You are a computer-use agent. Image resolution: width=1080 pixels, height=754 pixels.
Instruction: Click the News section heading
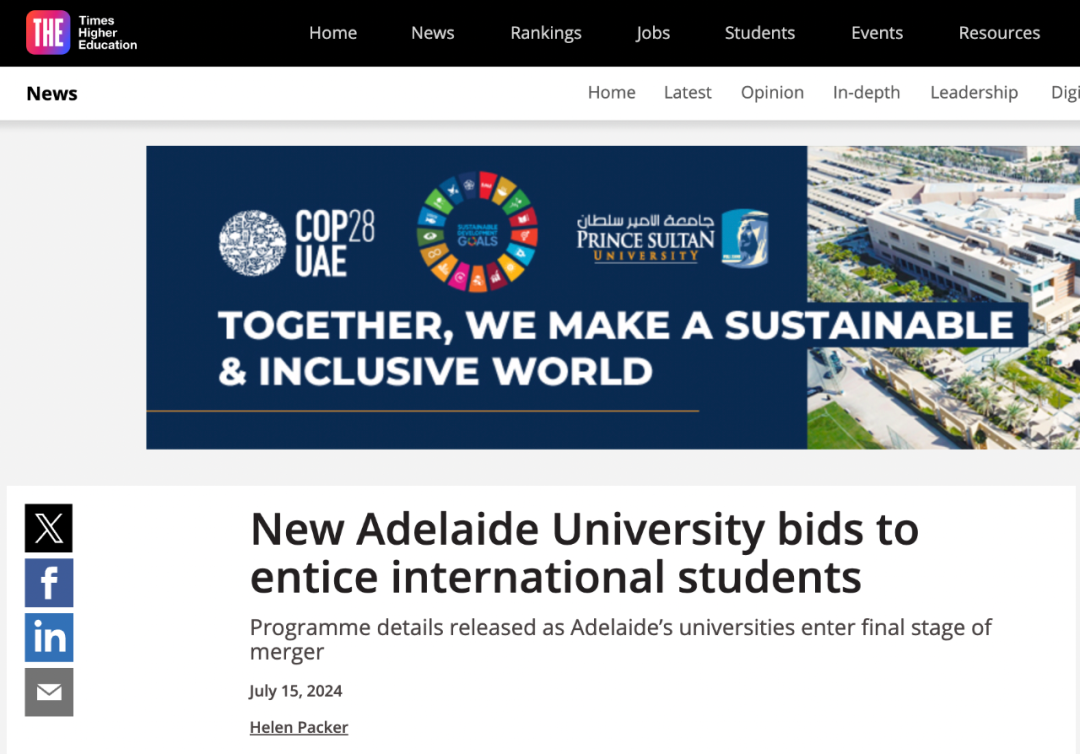[x=52, y=94]
